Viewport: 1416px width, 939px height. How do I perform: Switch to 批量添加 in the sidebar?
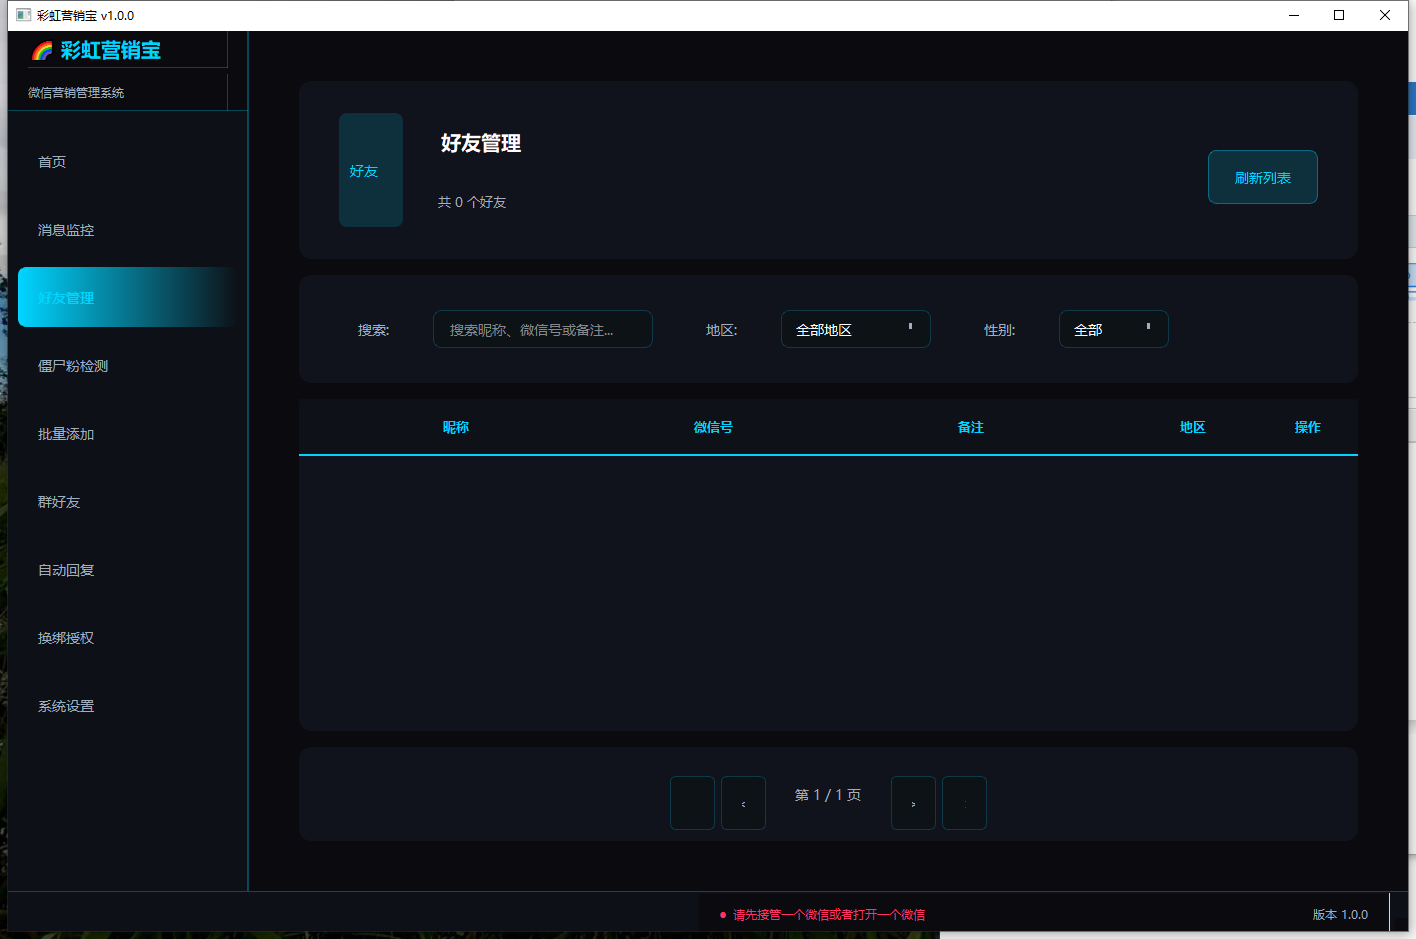(128, 434)
